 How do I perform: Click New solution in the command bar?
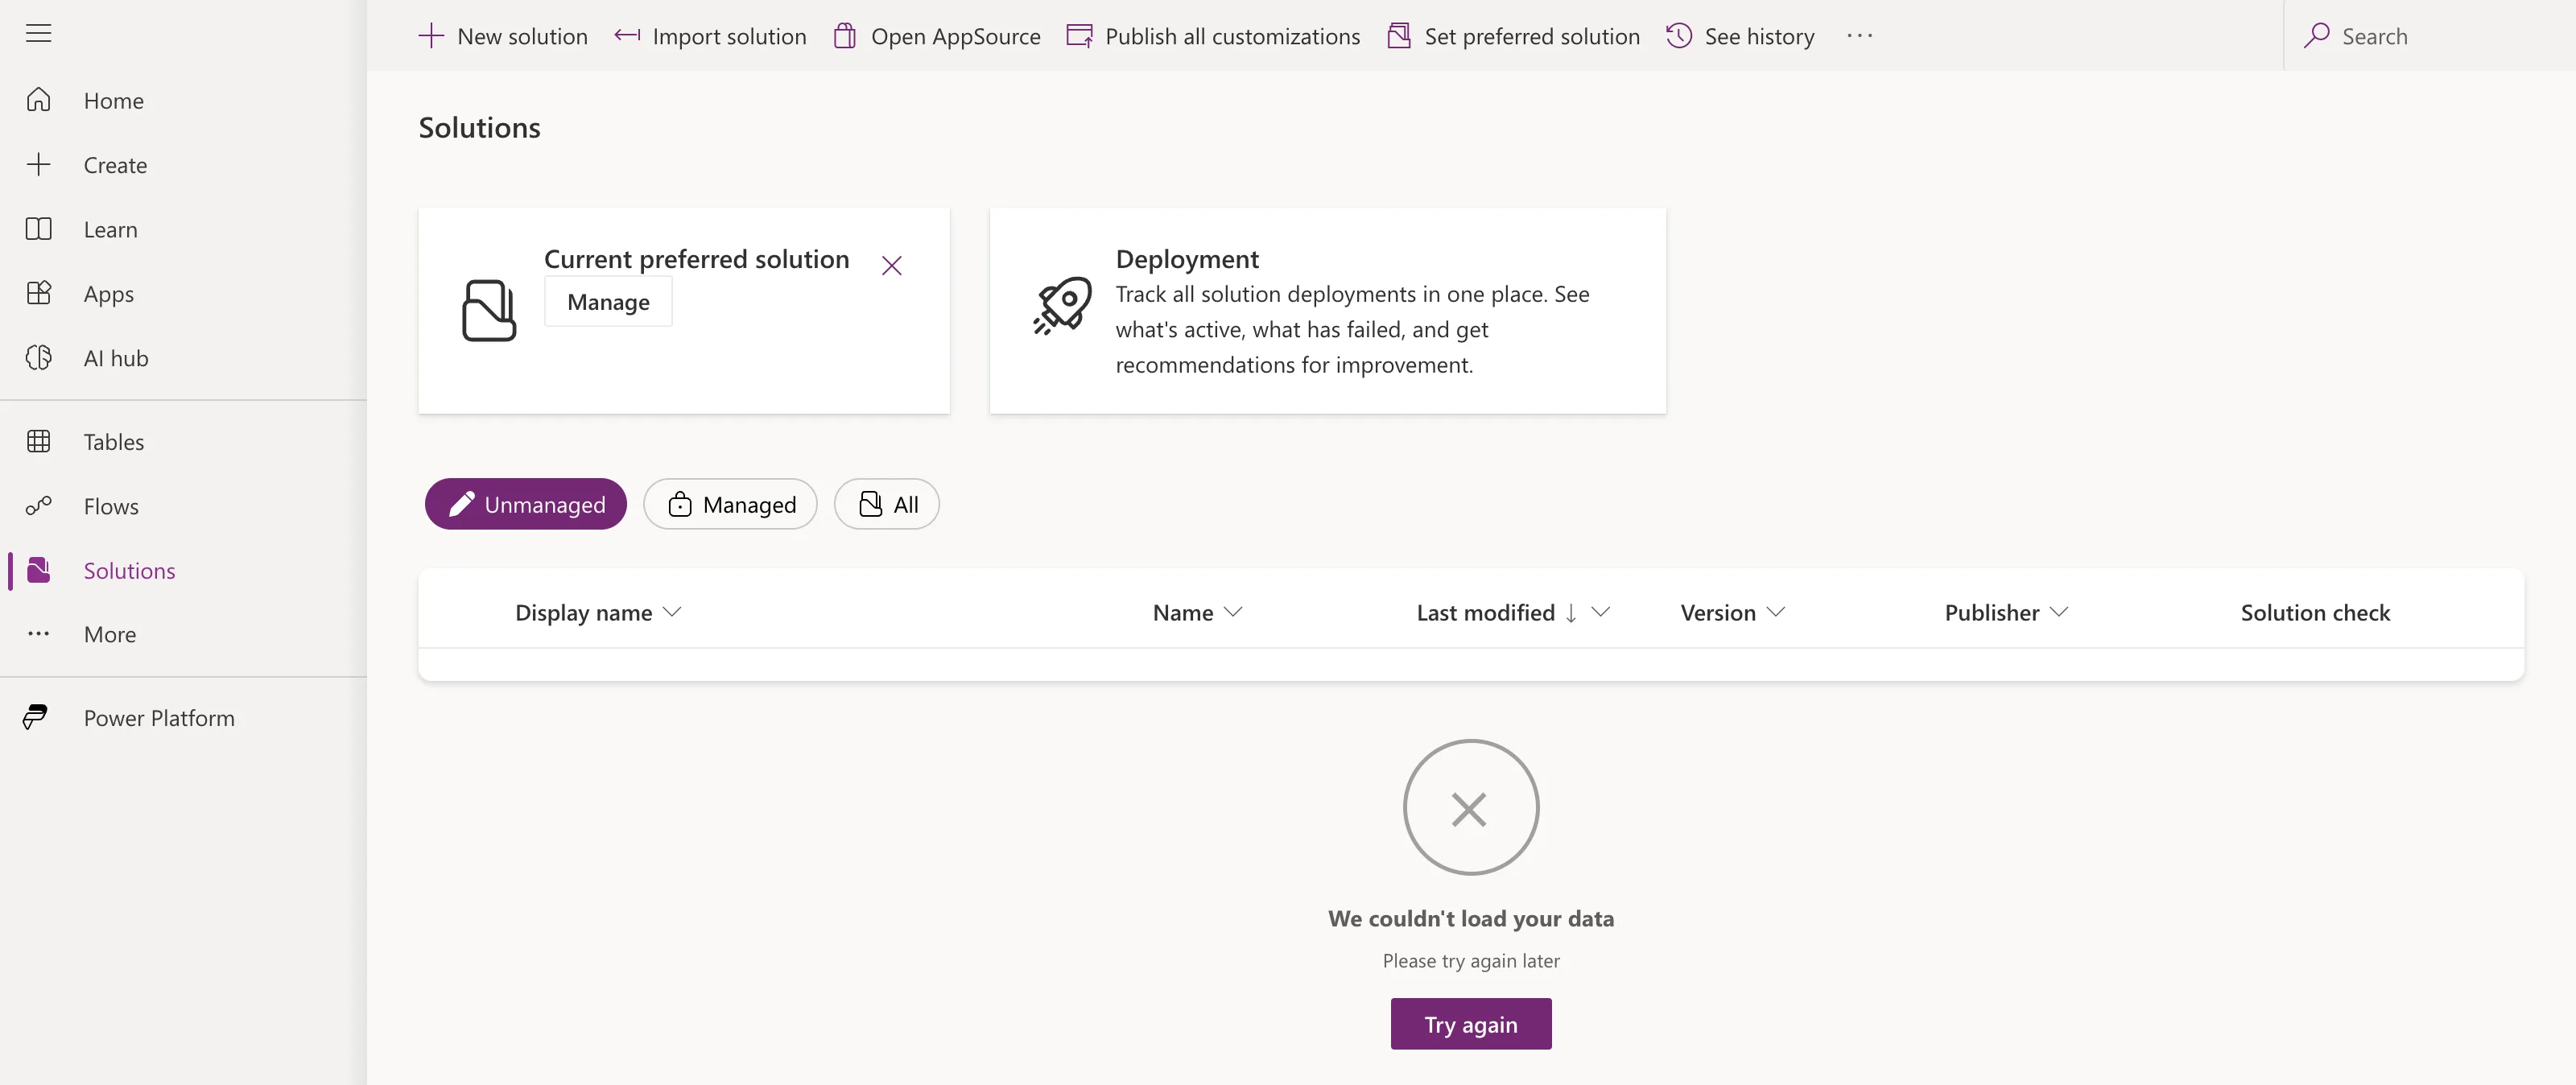click(x=503, y=36)
